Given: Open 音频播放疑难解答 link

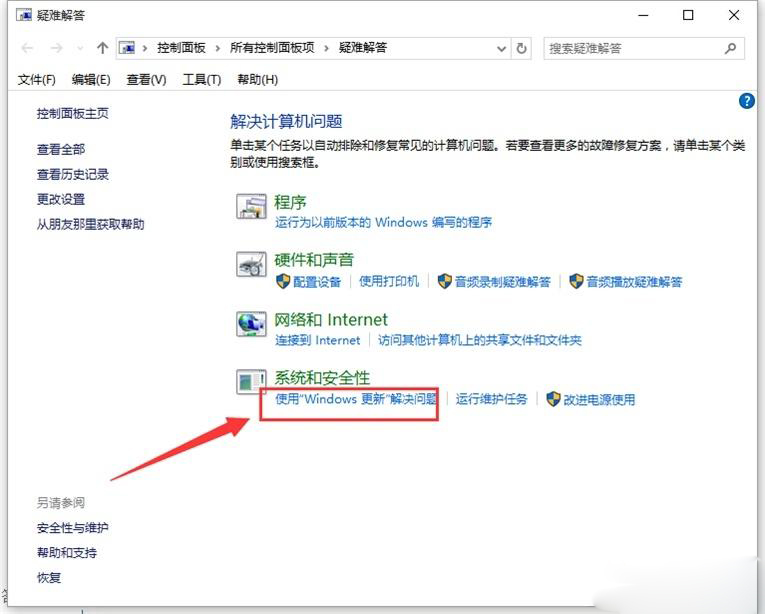Looking at the screenshot, I should tap(634, 282).
